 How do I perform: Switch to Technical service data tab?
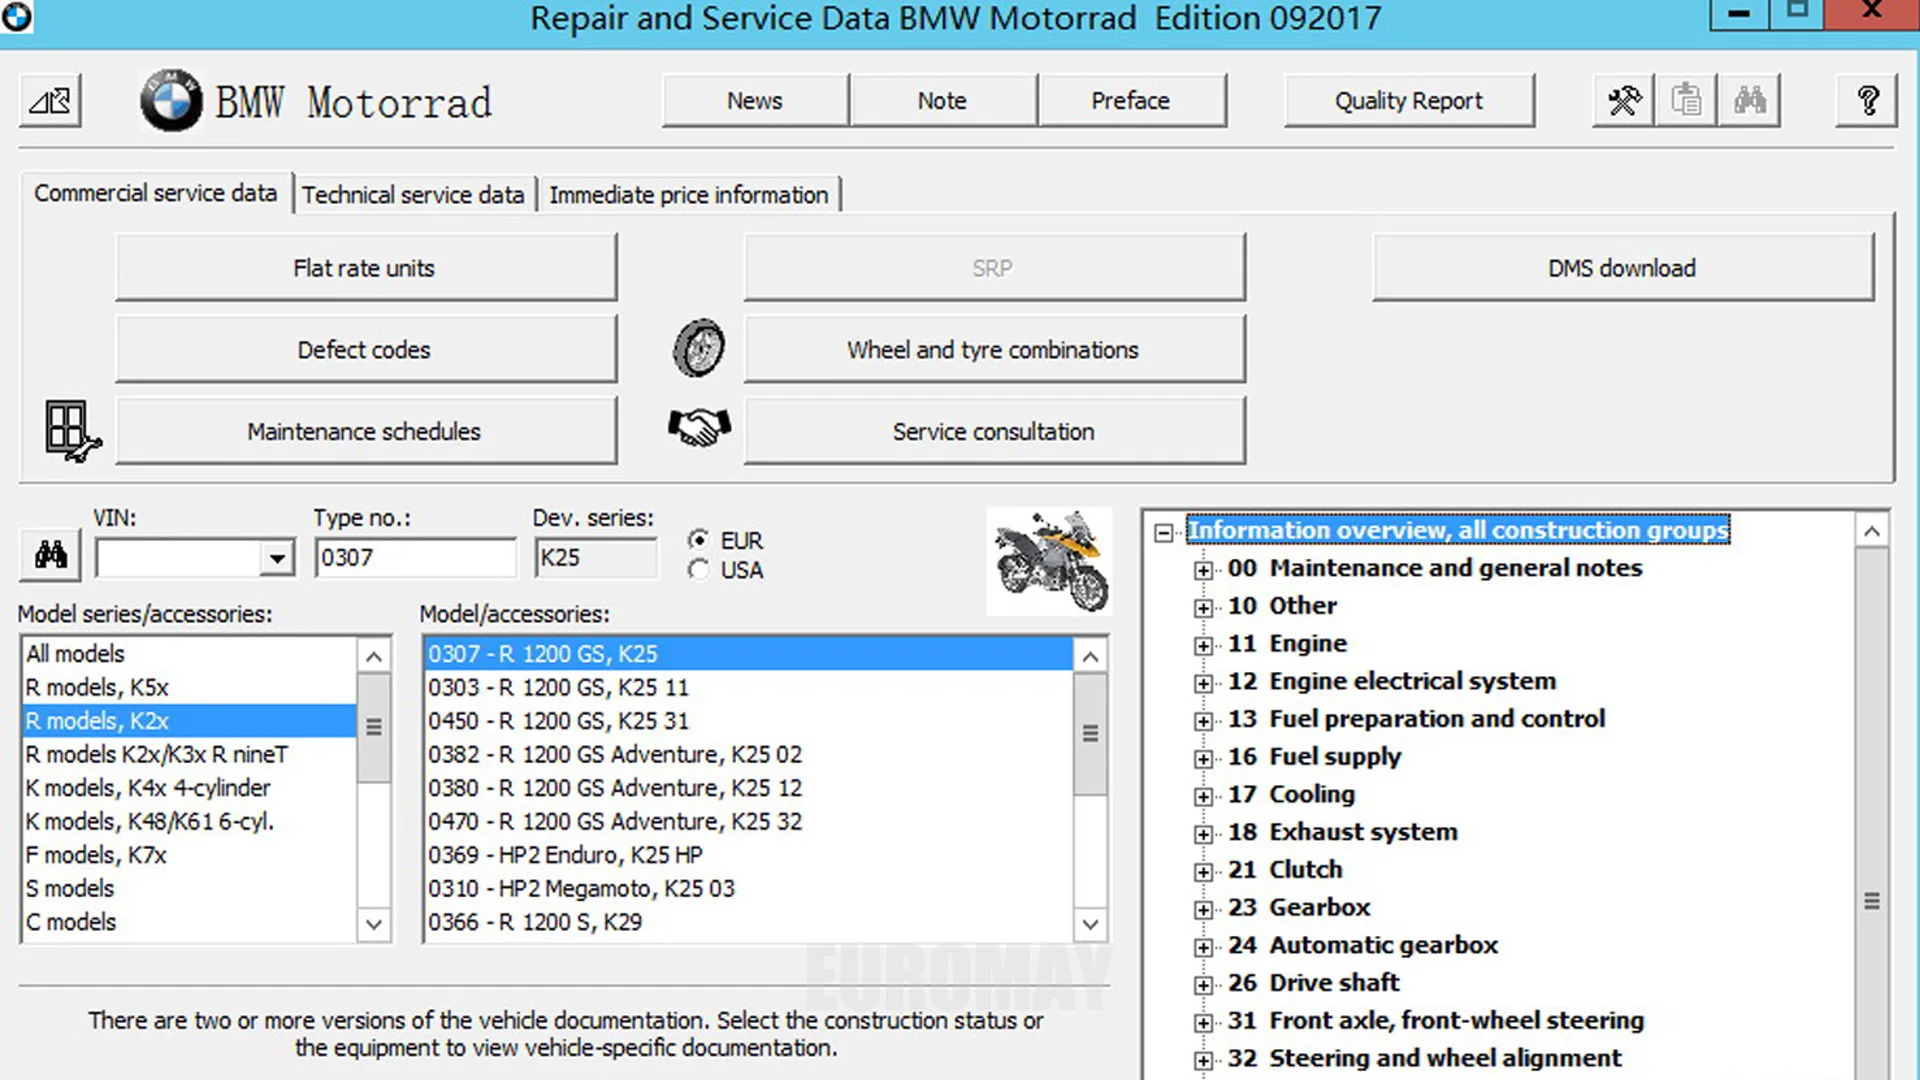click(x=413, y=195)
